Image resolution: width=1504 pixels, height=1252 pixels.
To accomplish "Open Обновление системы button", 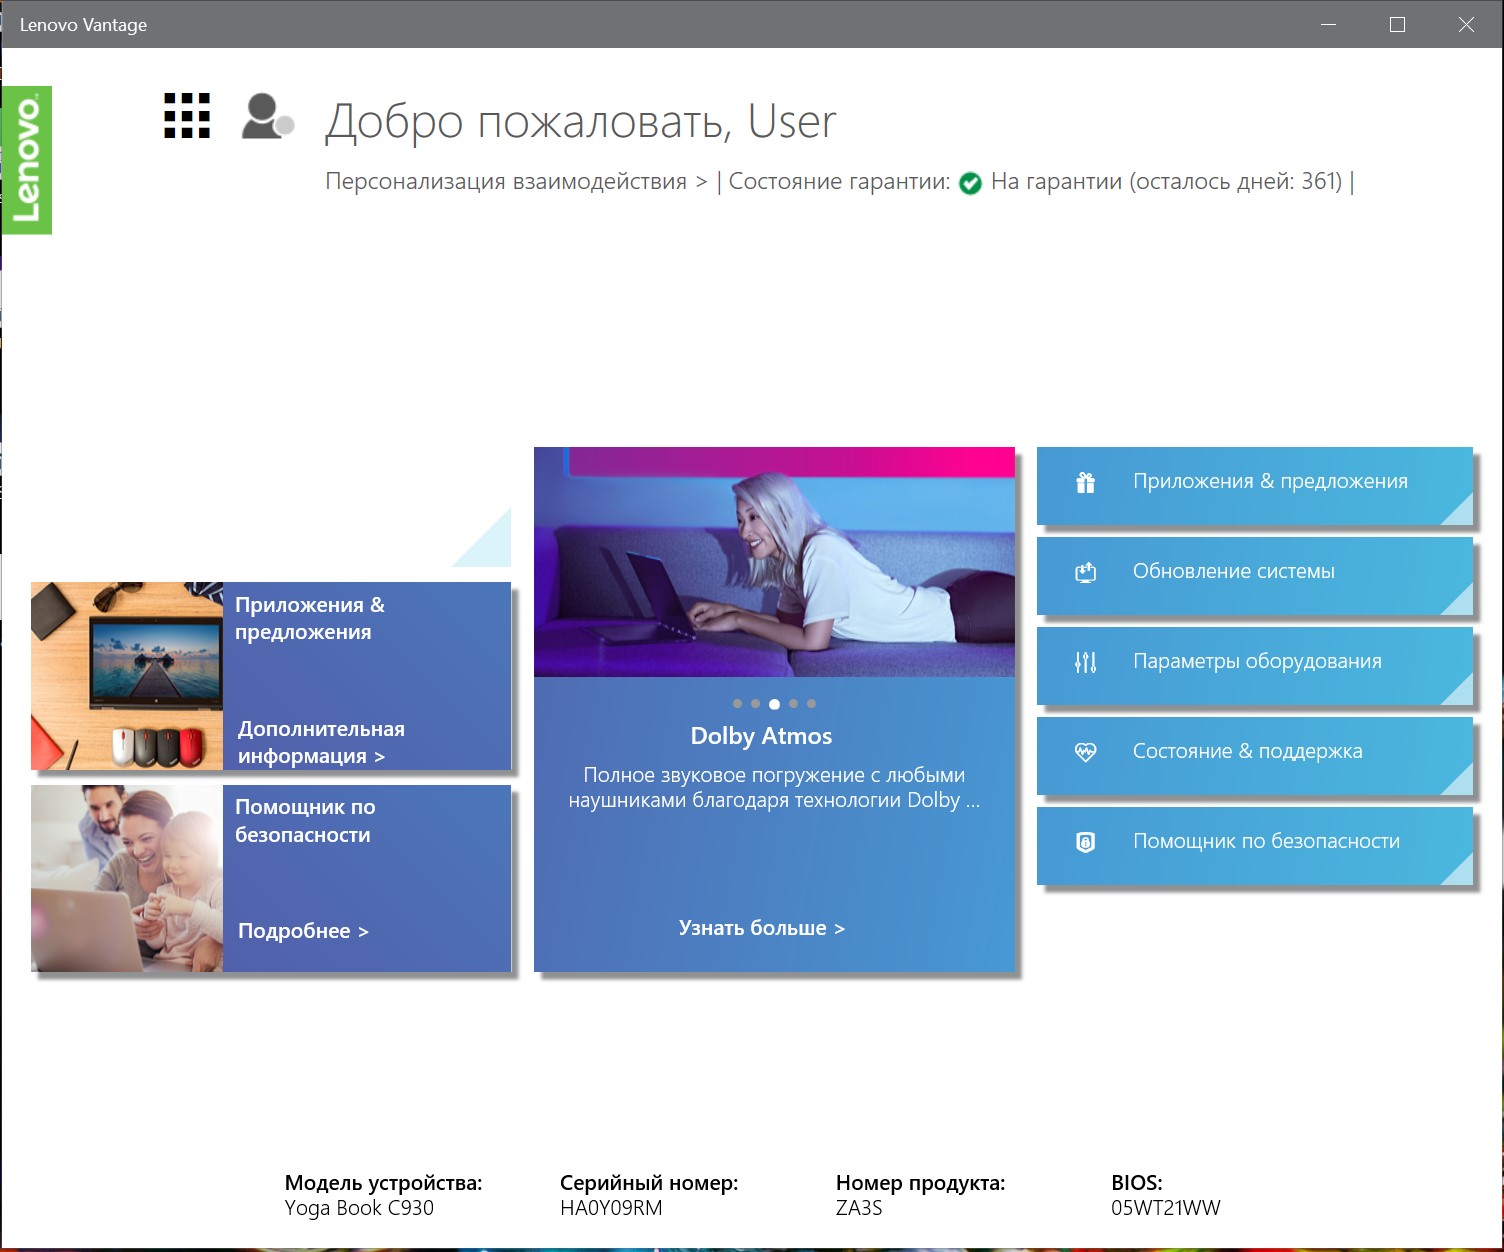I will pos(1255,576).
